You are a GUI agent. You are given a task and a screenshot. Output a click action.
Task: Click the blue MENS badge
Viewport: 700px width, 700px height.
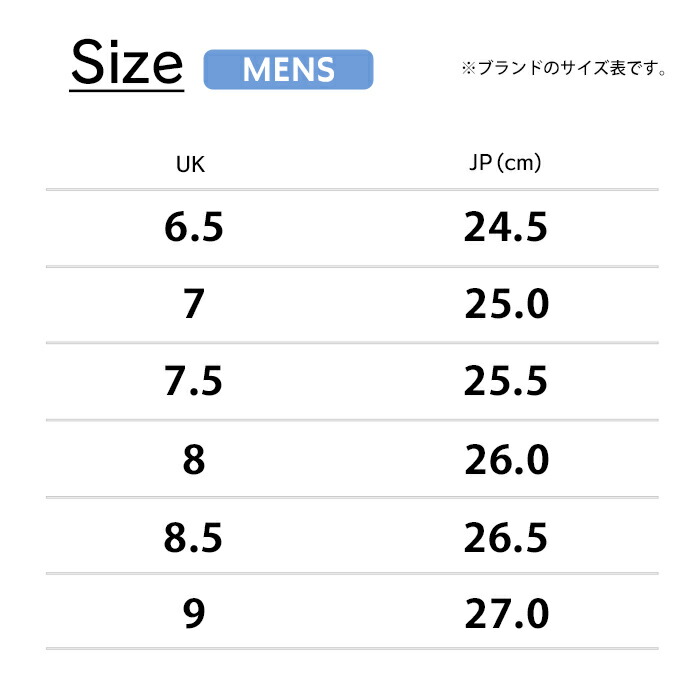point(288,69)
